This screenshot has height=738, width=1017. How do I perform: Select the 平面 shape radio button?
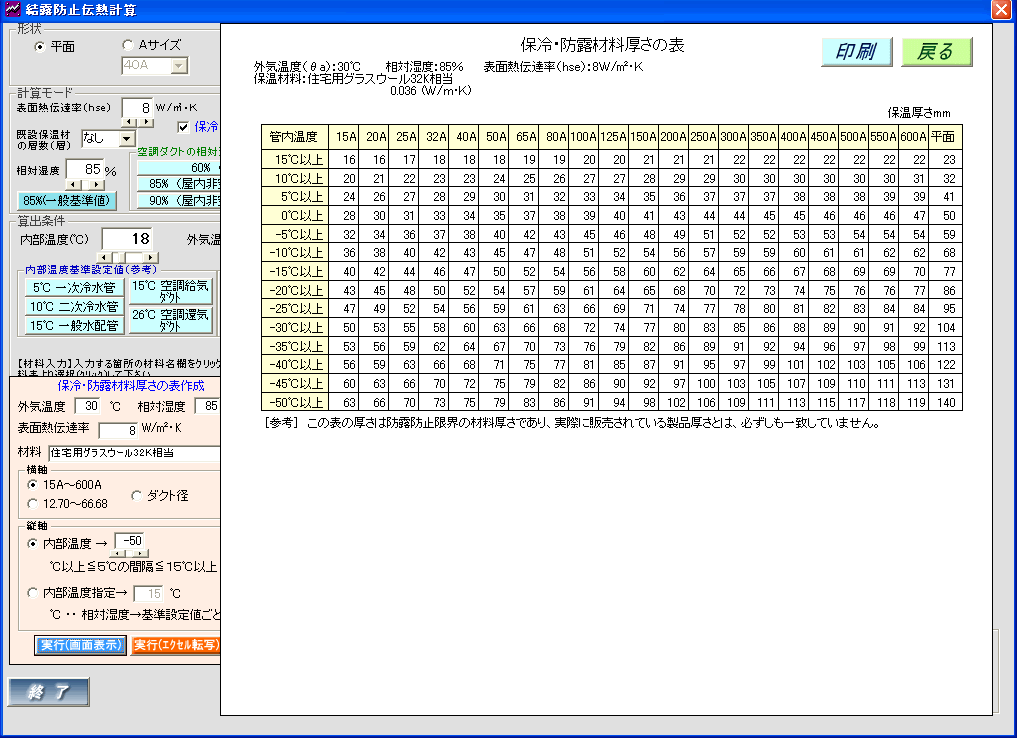click(x=40, y=46)
